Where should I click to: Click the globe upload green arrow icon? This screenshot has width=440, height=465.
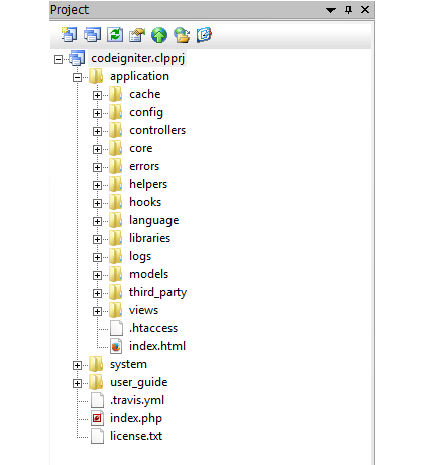[x=159, y=35]
